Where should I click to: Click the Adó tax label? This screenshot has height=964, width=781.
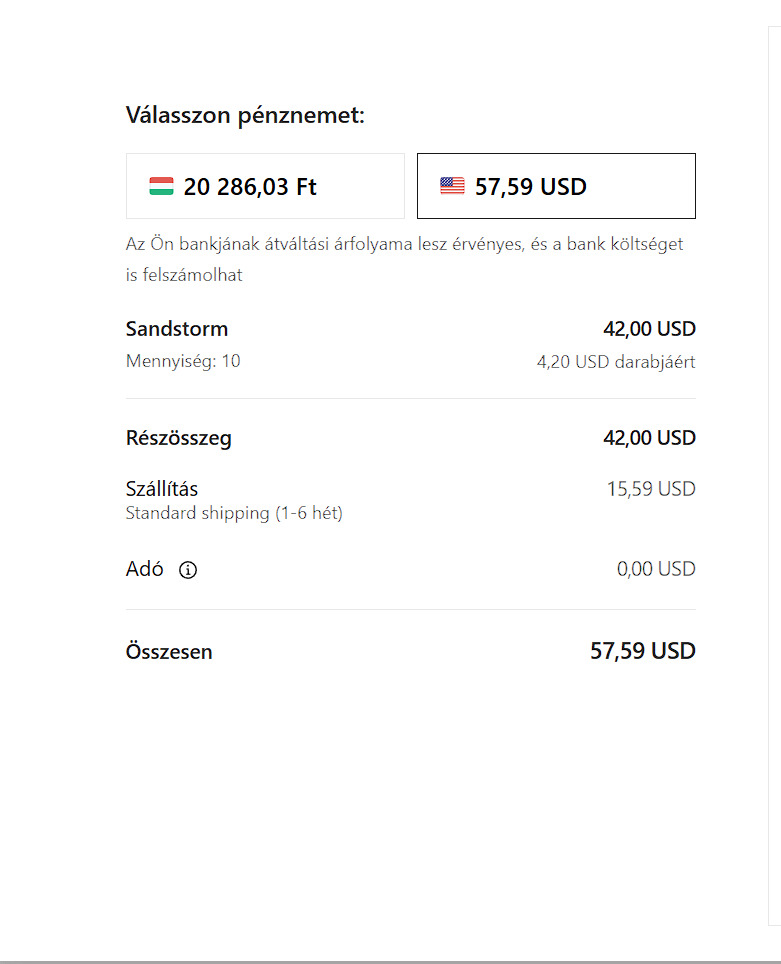[144, 569]
